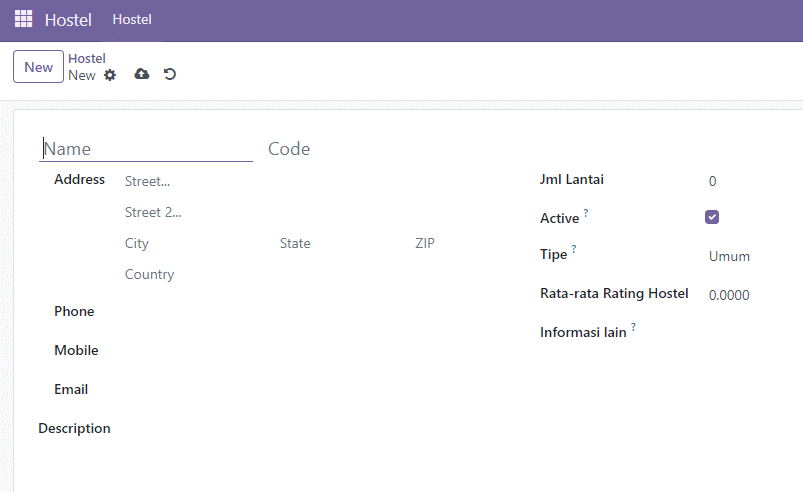803x492 pixels.
Task: Show help tooltip beside Informasi lain
Action: [x=633, y=326]
